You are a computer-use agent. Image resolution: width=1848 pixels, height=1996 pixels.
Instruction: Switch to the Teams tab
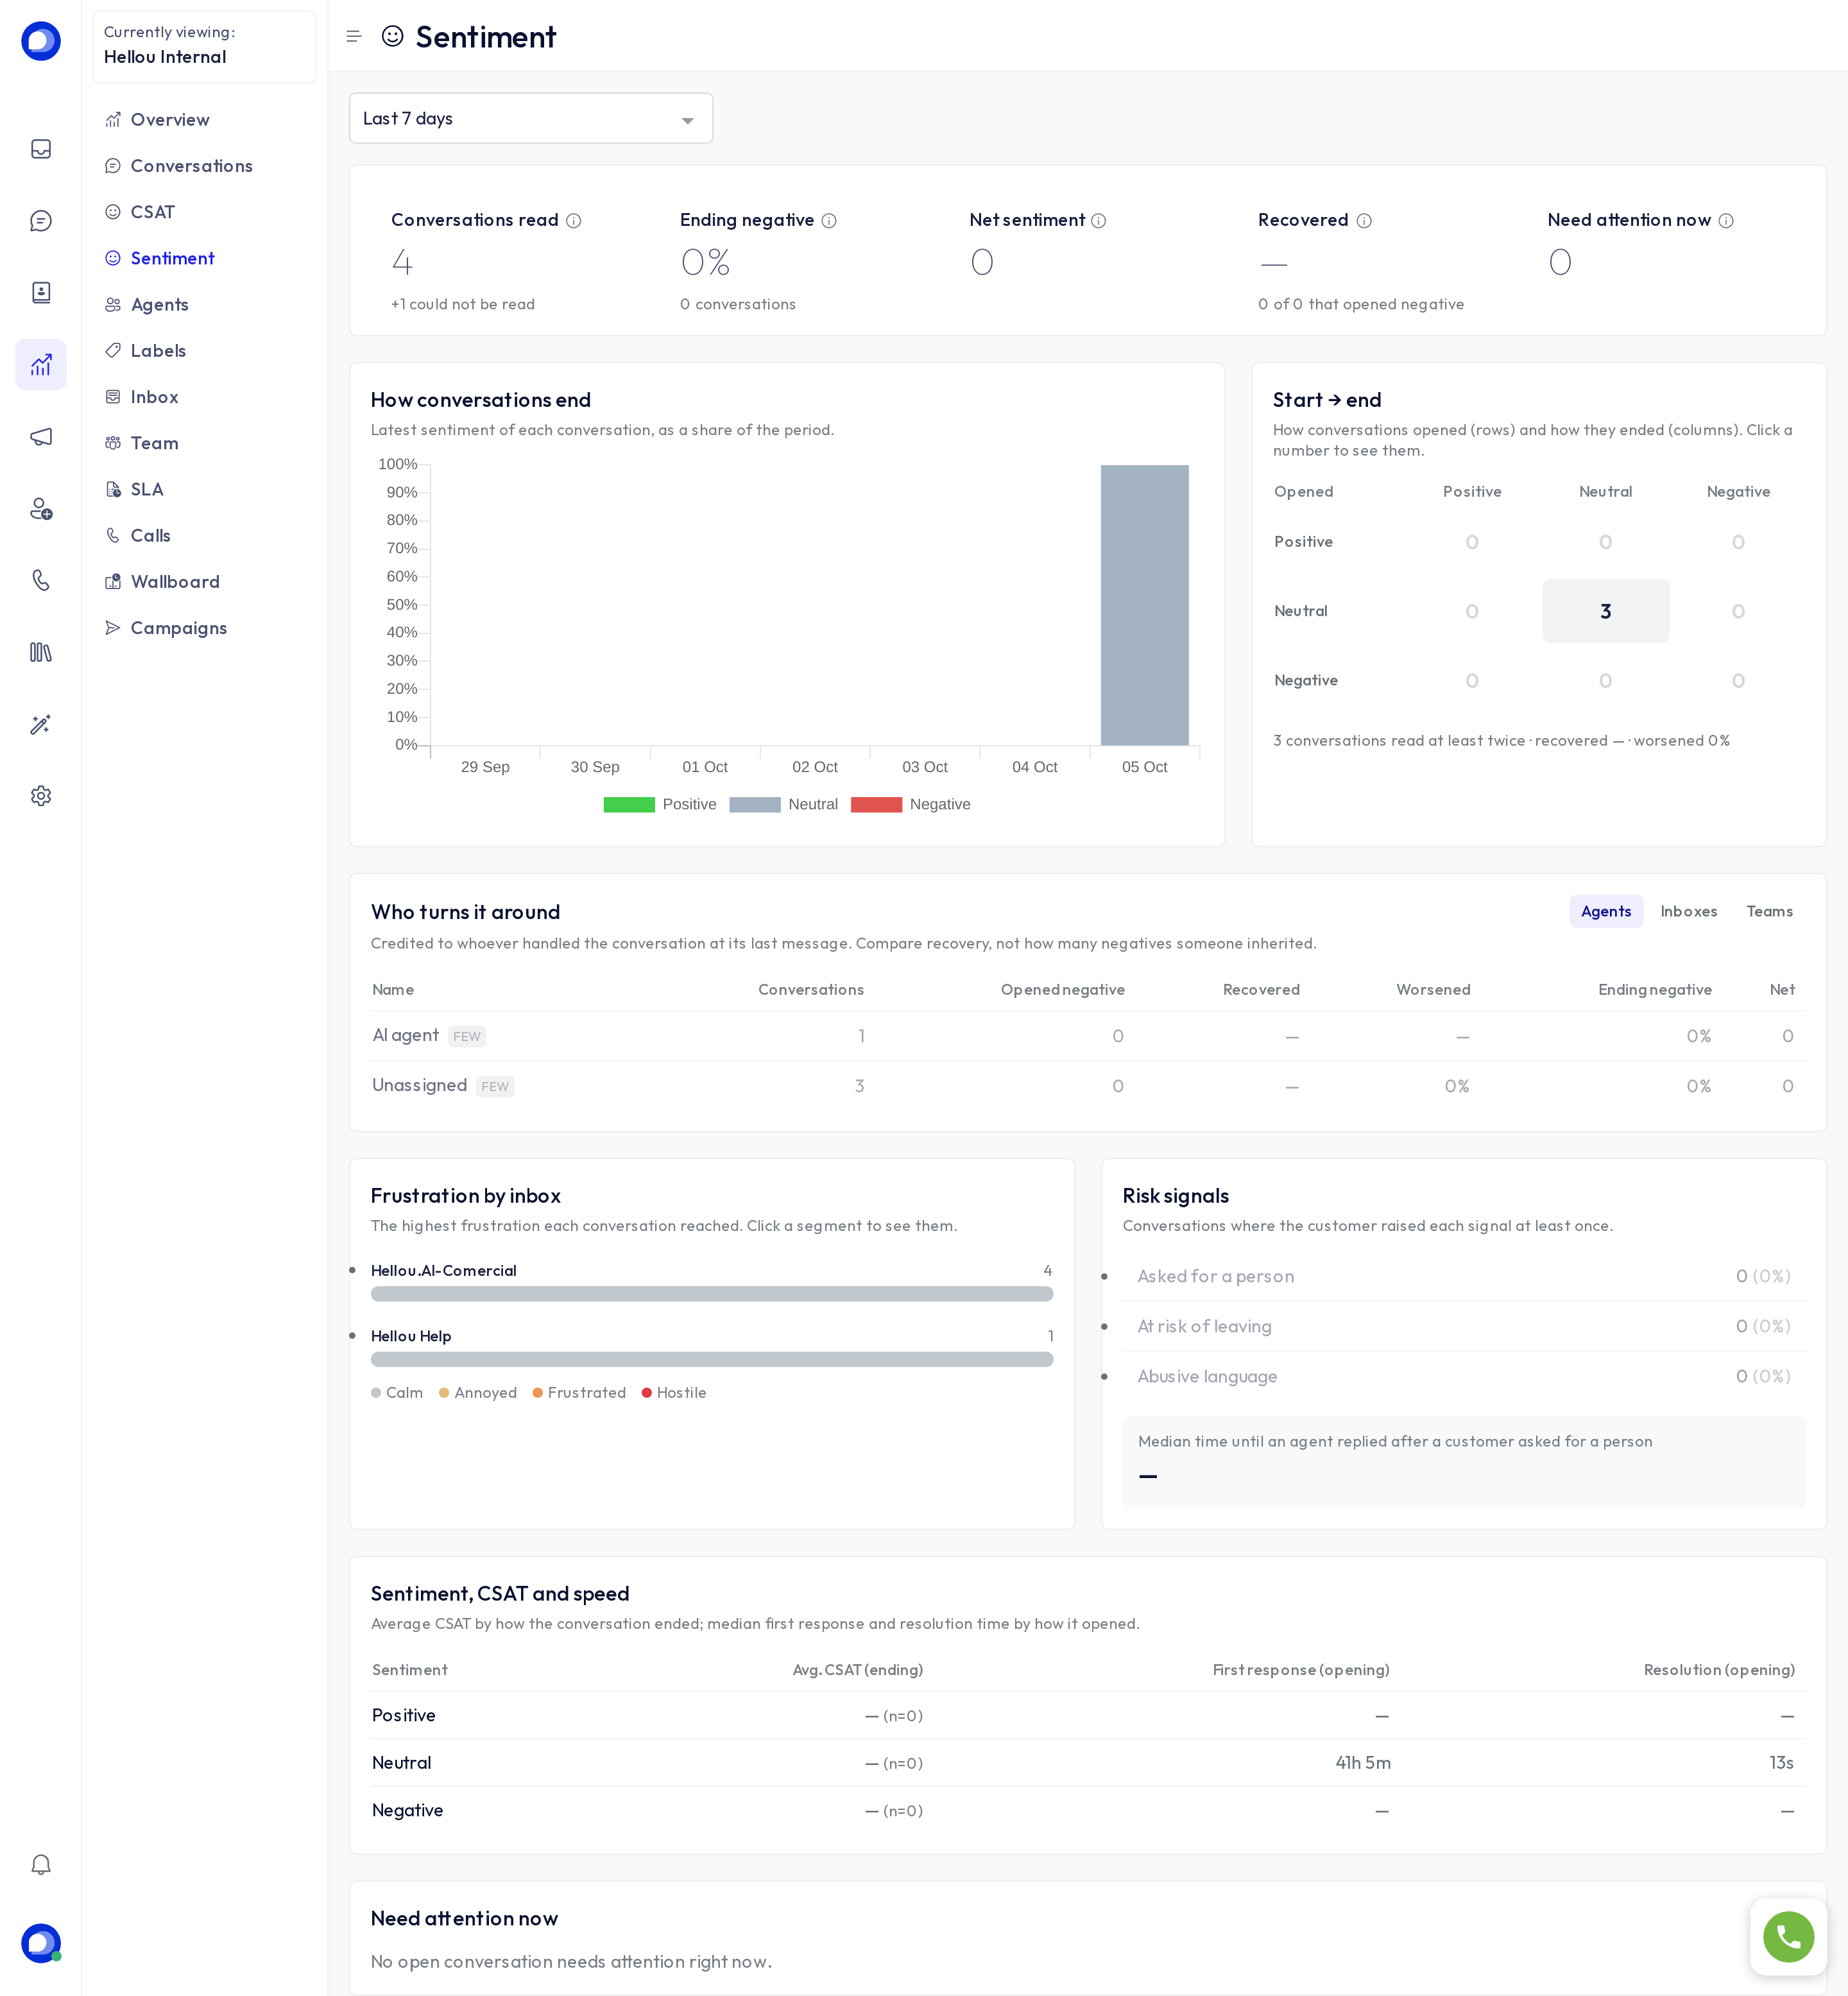(x=1769, y=911)
